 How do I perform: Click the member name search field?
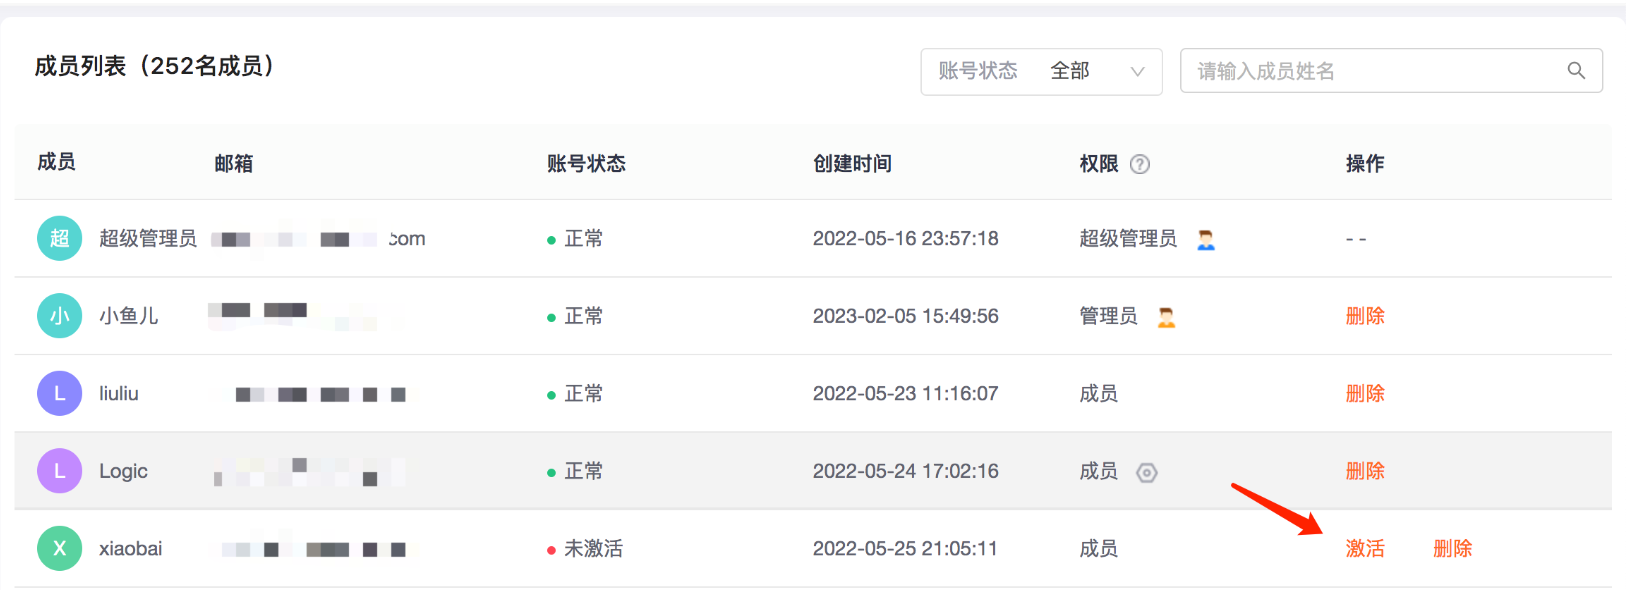coord(1391,71)
